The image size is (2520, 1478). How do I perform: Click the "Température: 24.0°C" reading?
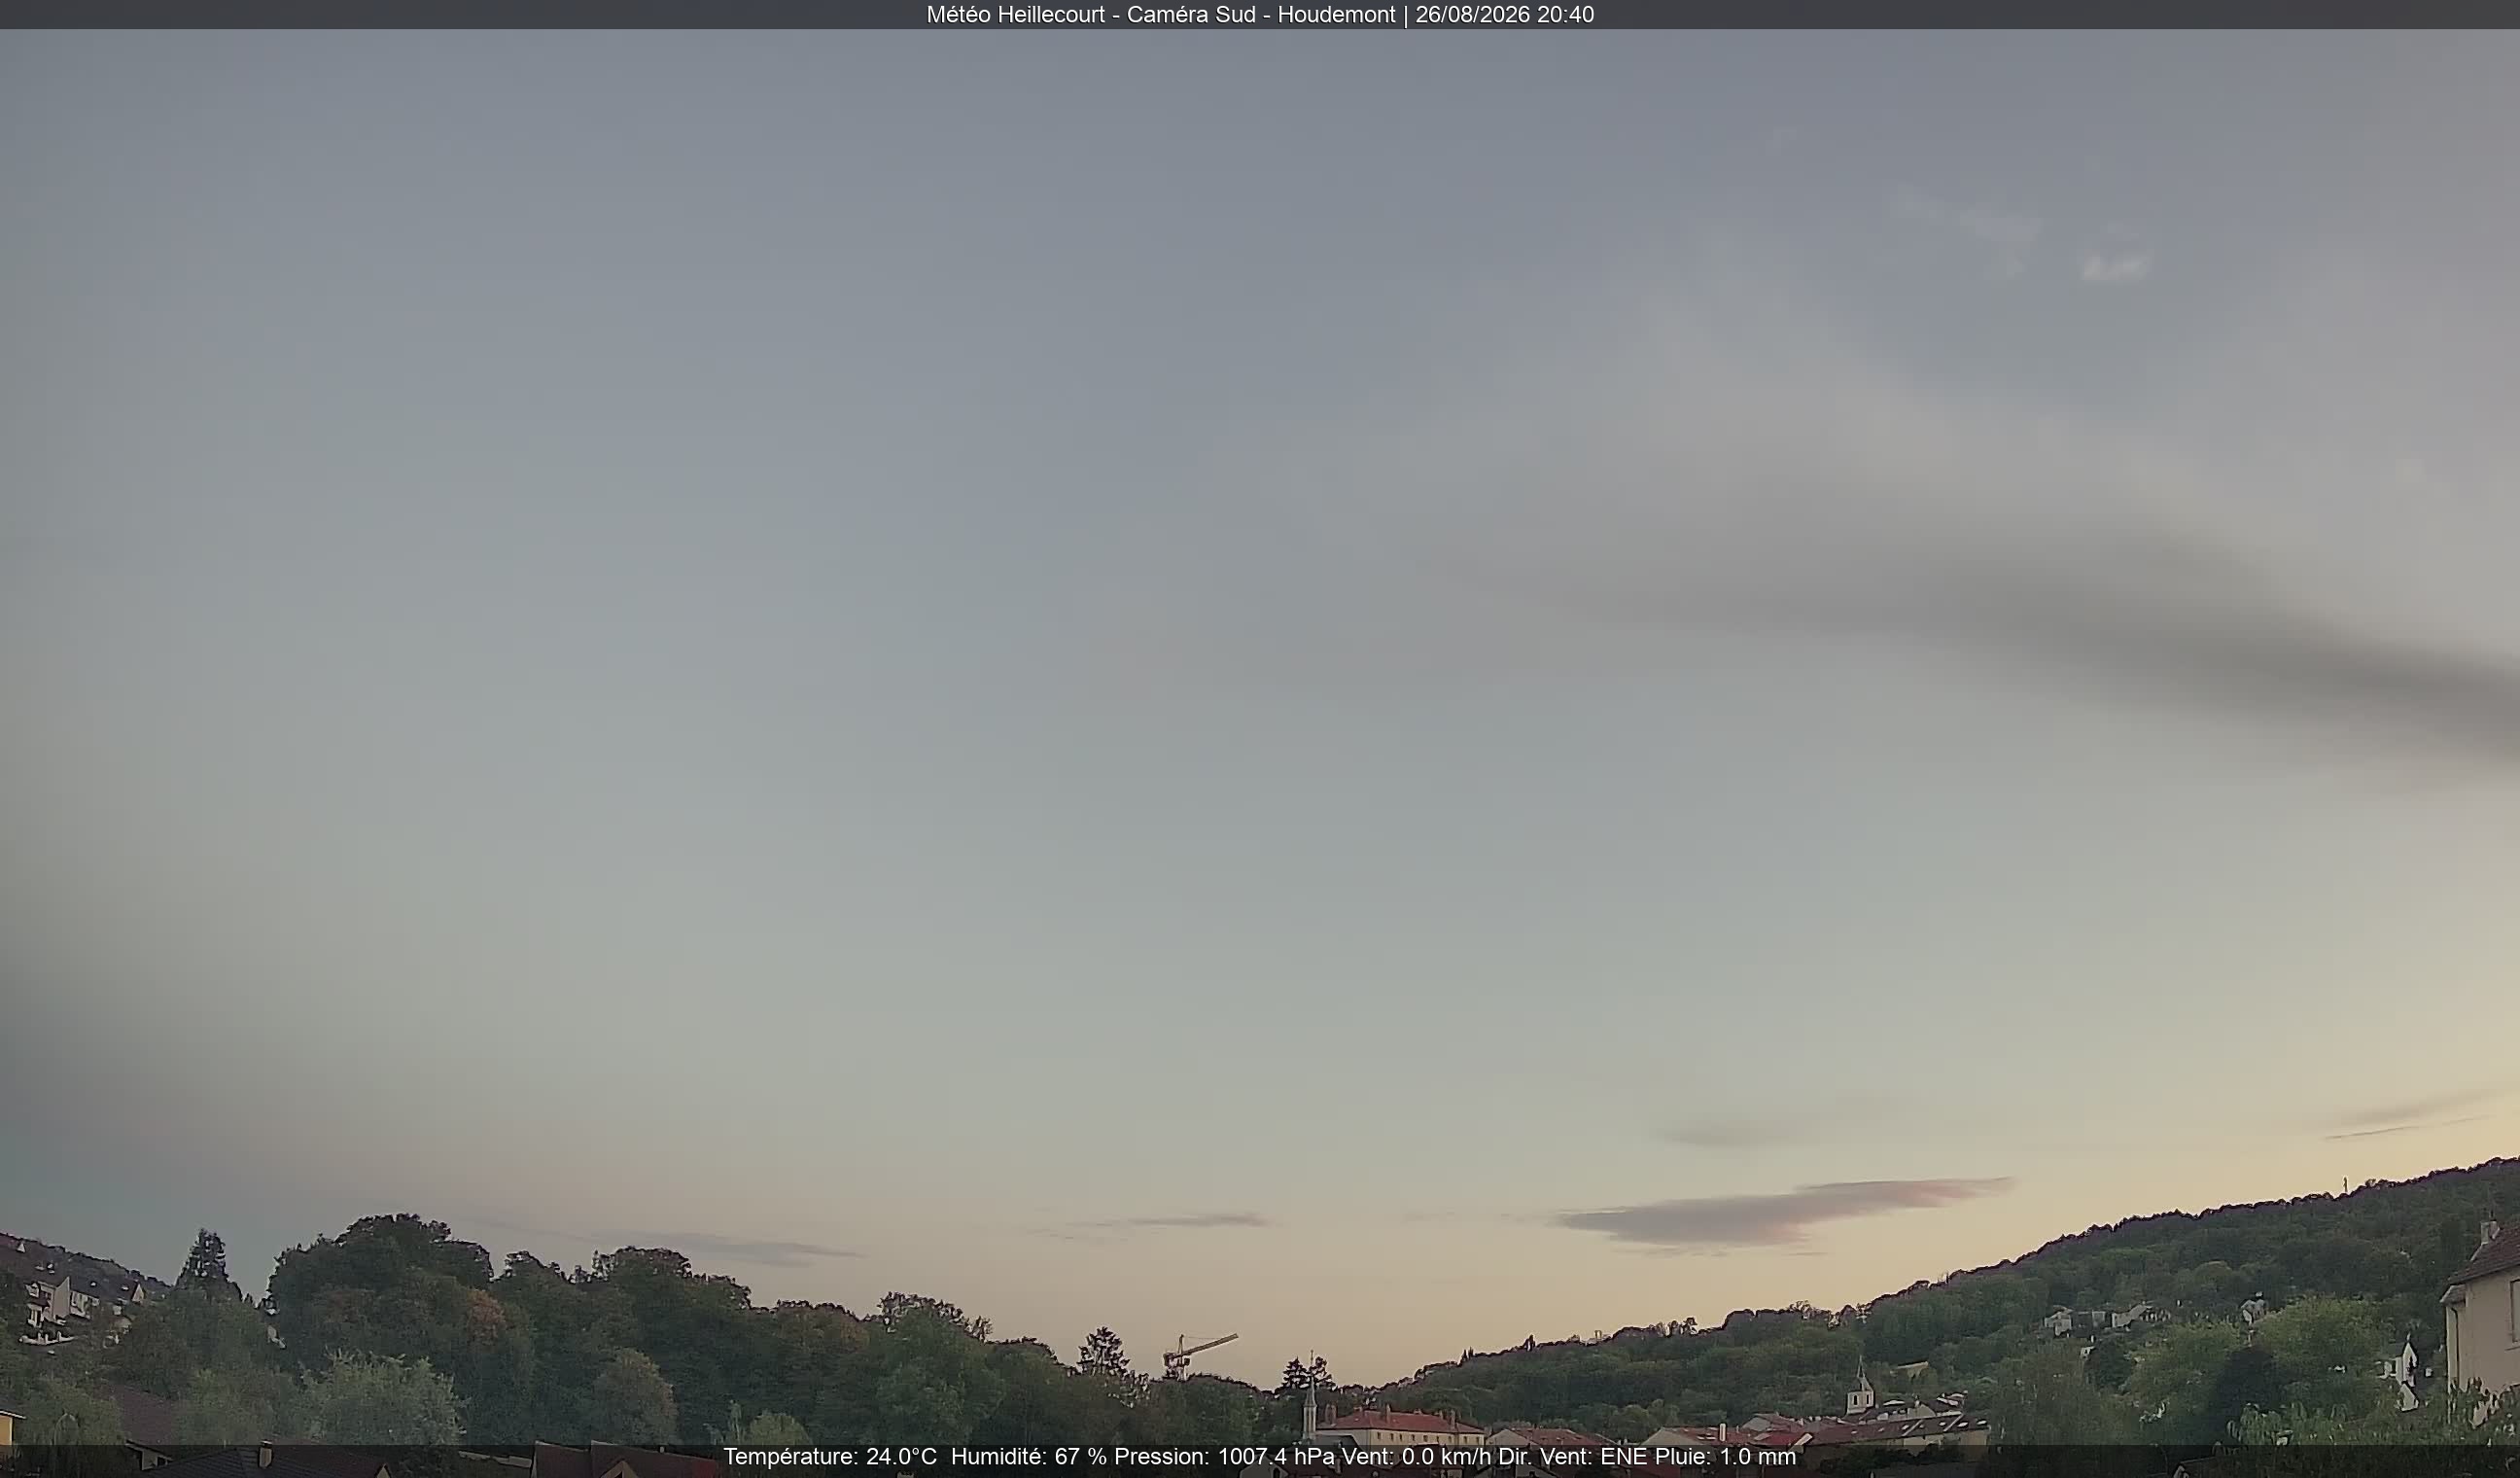pos(830,1457)
